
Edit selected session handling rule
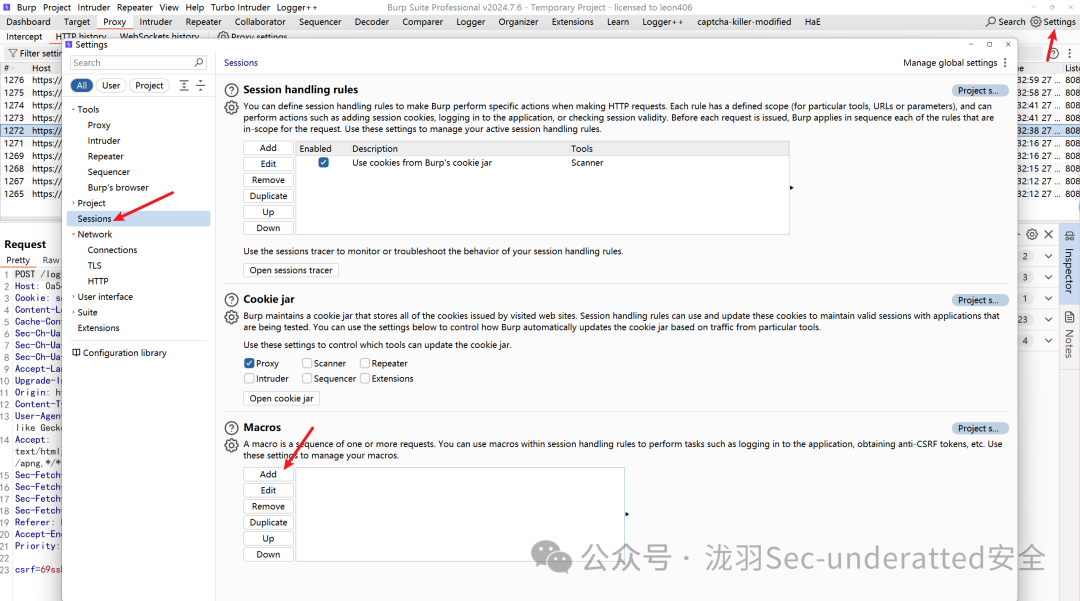point(268,164)
